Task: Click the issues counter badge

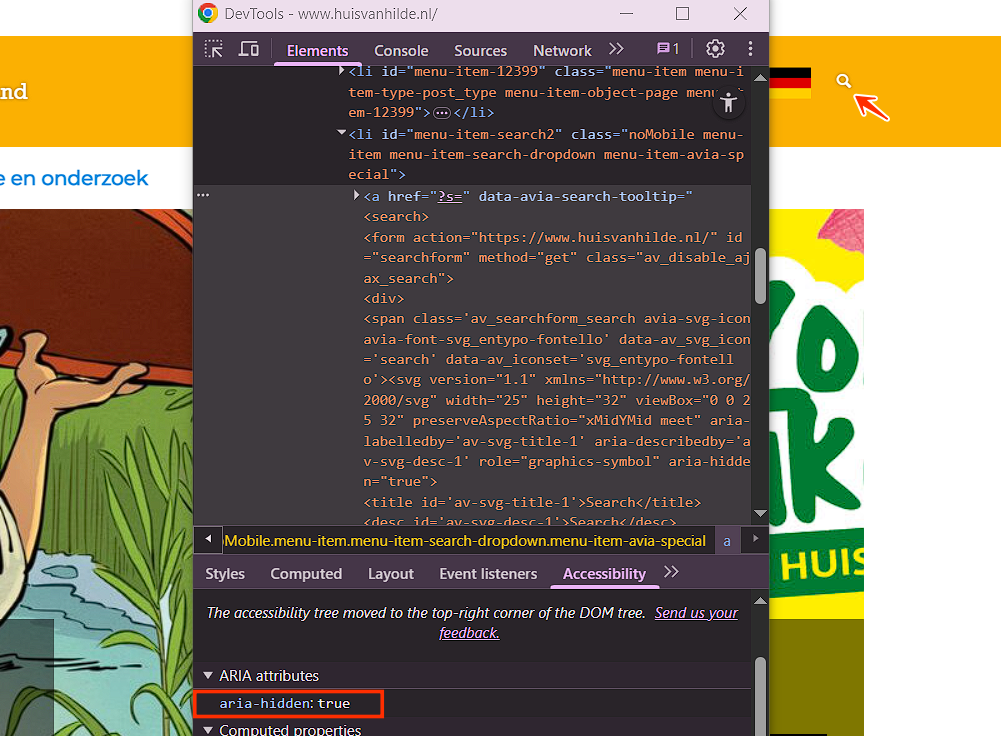Action: (x=667, y=49)
